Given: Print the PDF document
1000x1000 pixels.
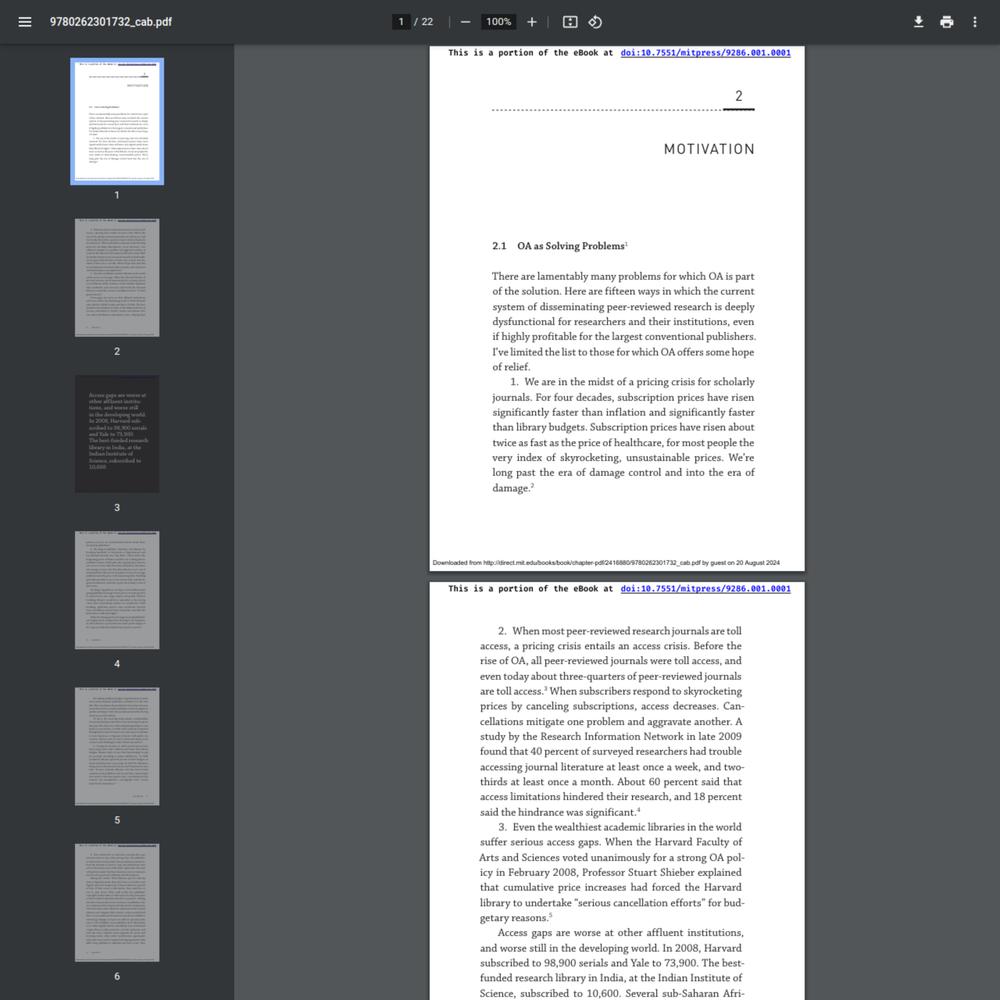Looking at the screenshot, I should 946,22.
